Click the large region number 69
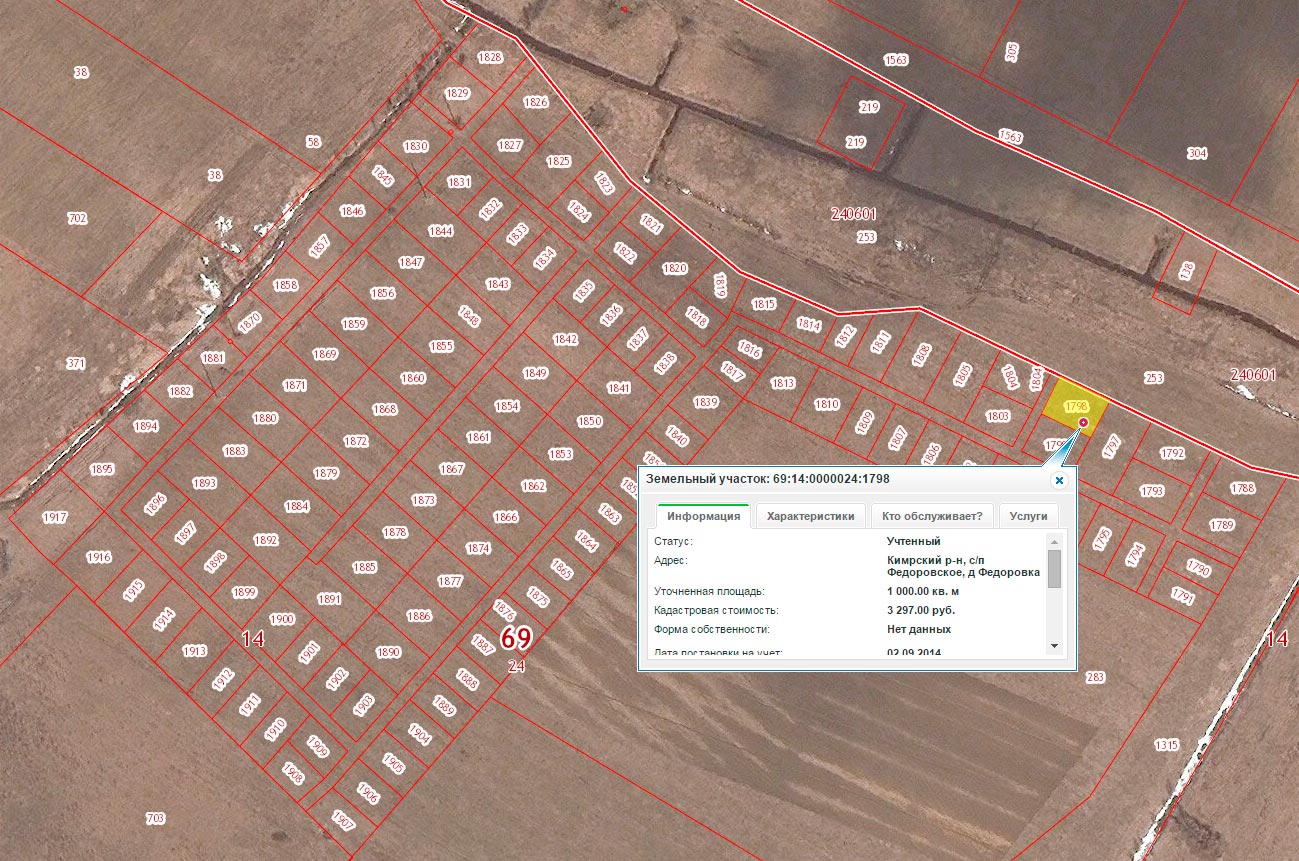The height and width of the screenshot is (861, 1299). click(x=516, y=639)
